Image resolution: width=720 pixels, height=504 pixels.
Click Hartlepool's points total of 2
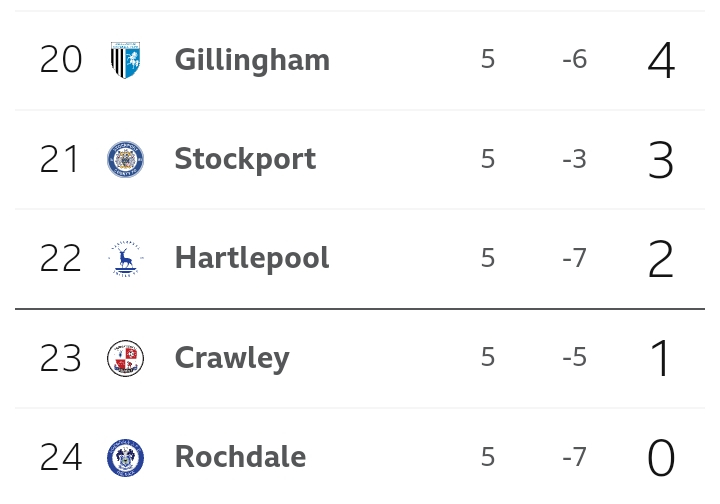(661, 259)
